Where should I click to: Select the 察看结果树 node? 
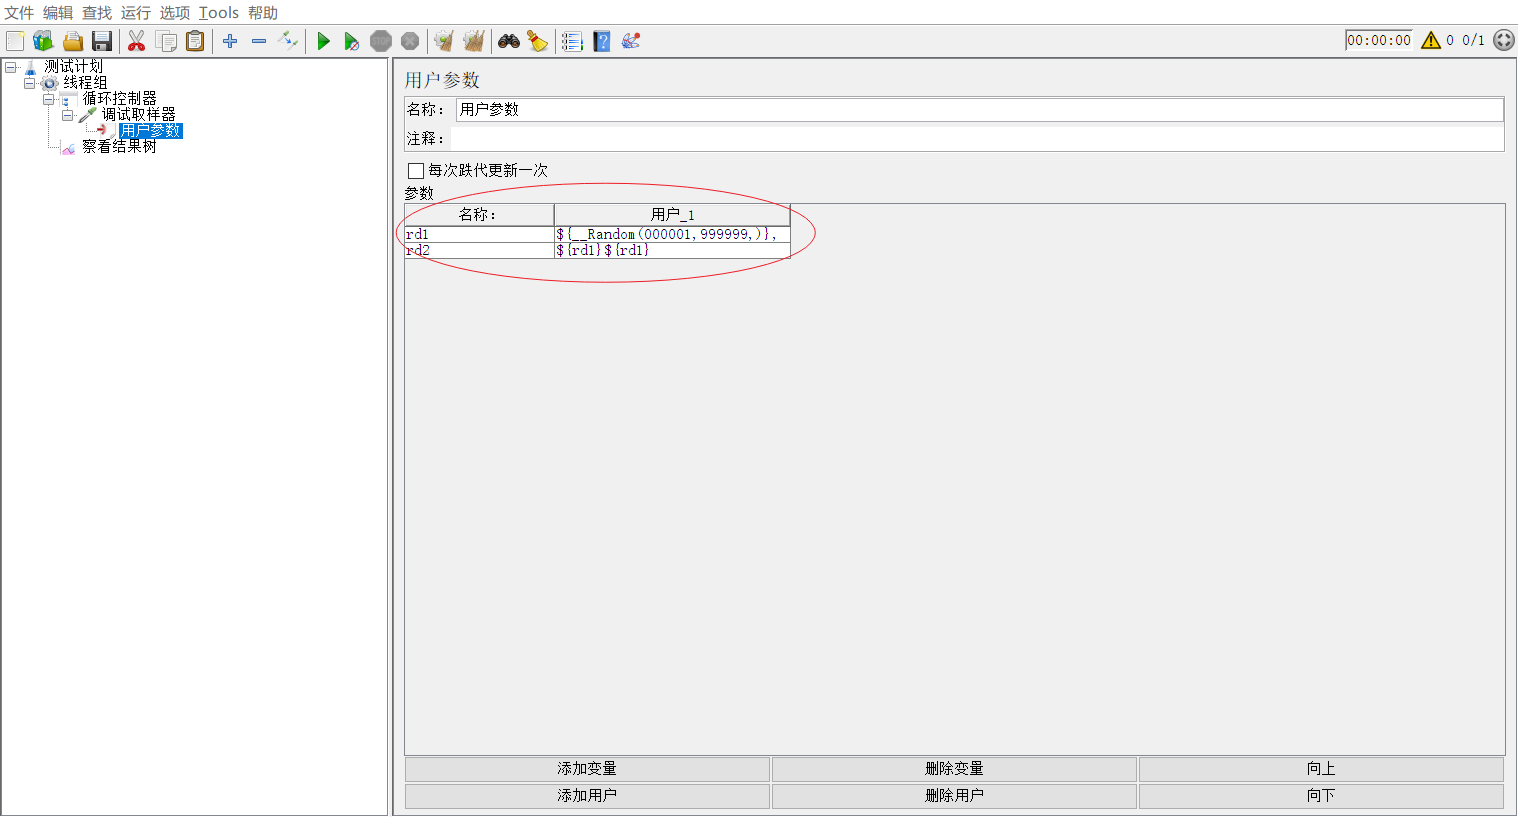[x=117, y=146]
